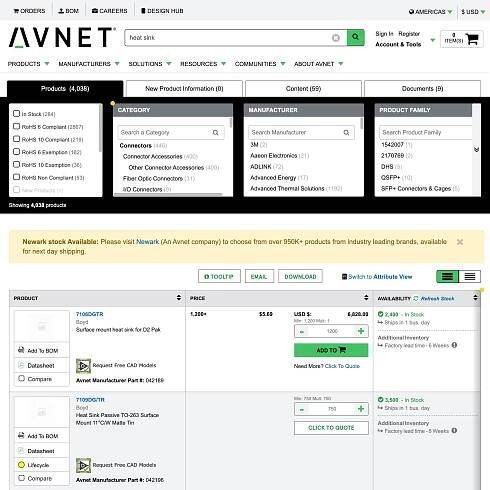The width and height of the screenshot is (490, 490).
Task: Sort by Price column arrows
Action: 366,298
